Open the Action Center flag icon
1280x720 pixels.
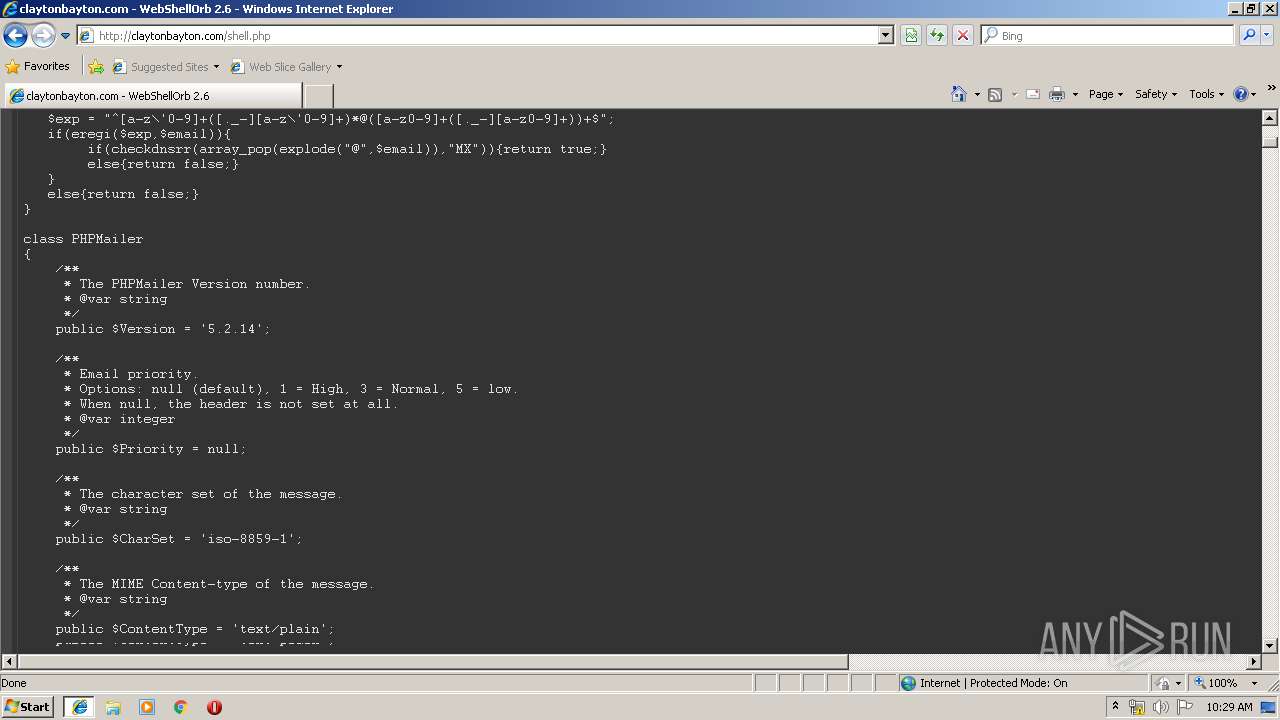coord(1184,707)
